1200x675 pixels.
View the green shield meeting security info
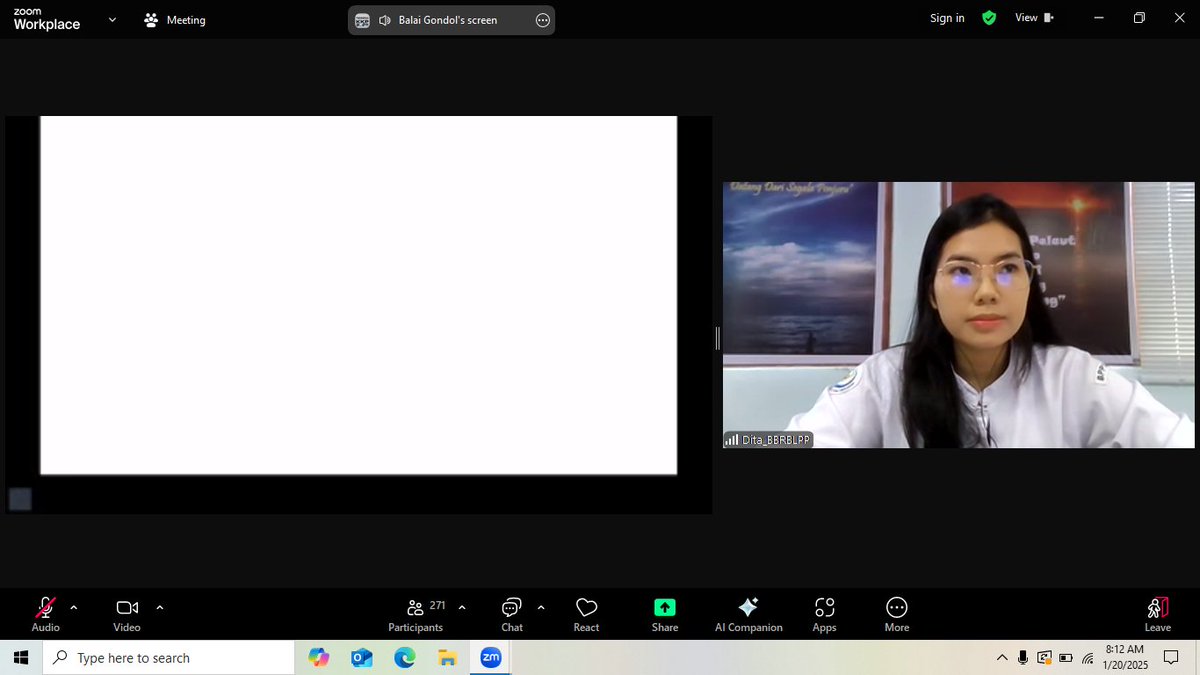(989, 18)
